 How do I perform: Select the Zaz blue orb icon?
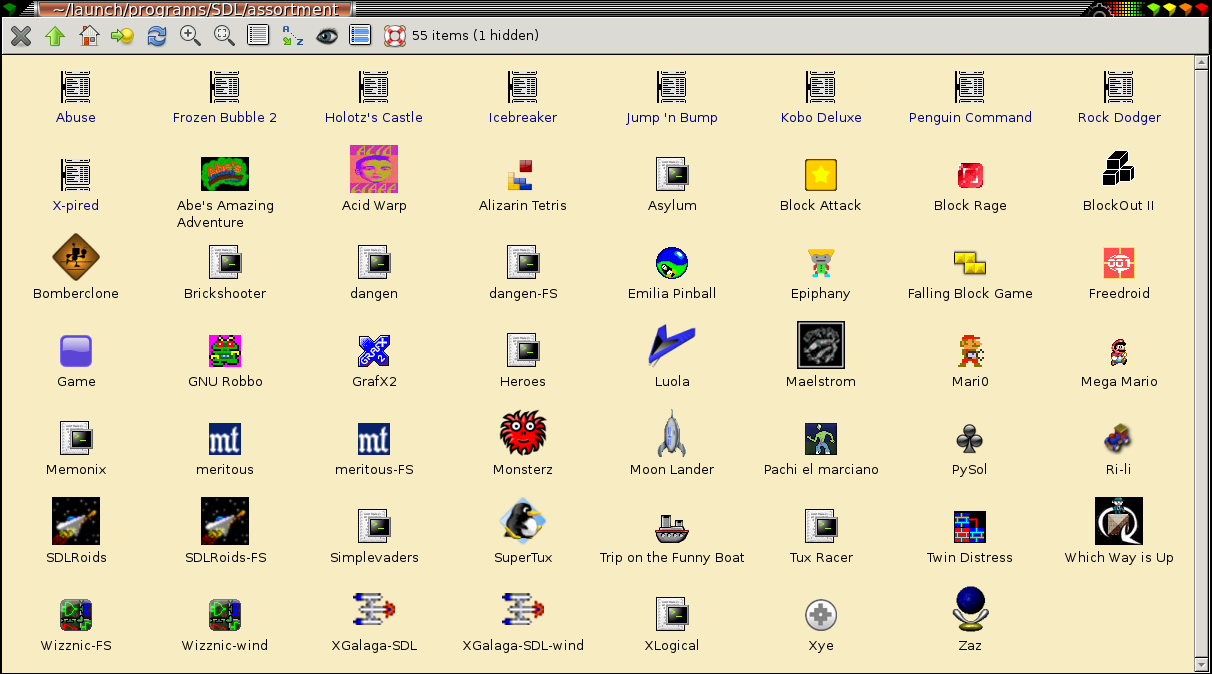point(970,609)
